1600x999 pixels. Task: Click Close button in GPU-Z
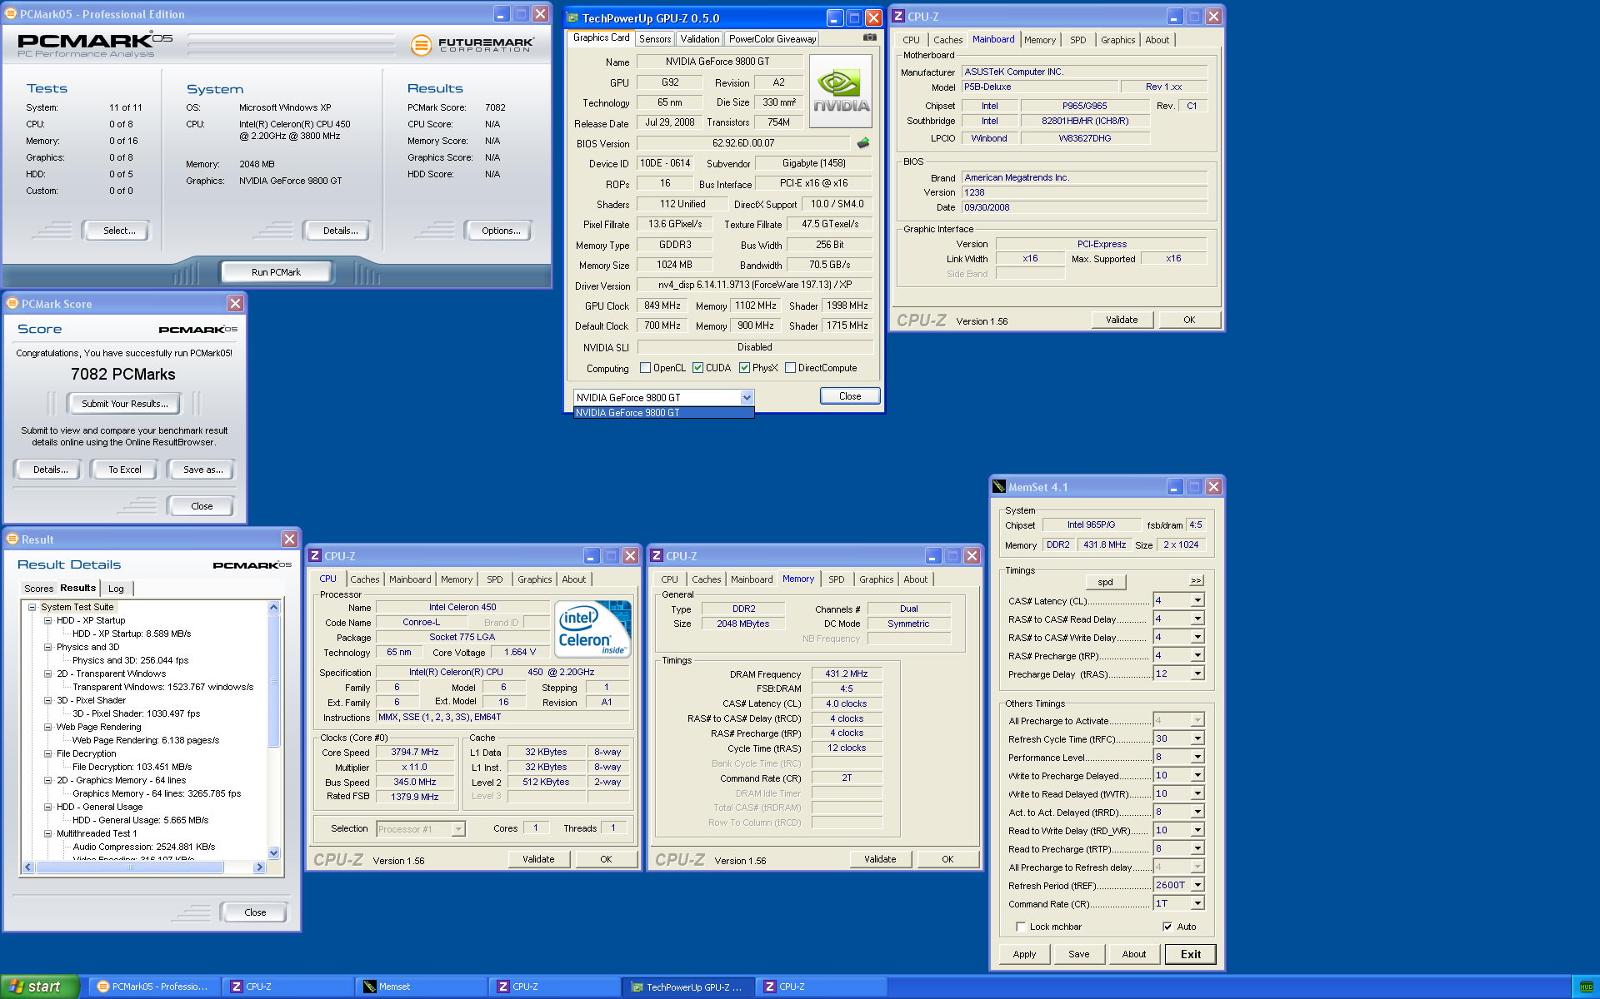[x=850, y=396]
